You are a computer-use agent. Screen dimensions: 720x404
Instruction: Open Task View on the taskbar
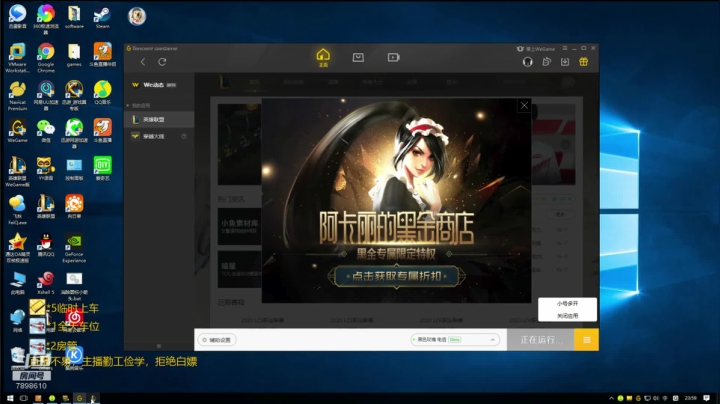pyautogui.click(x=24, y=398)
